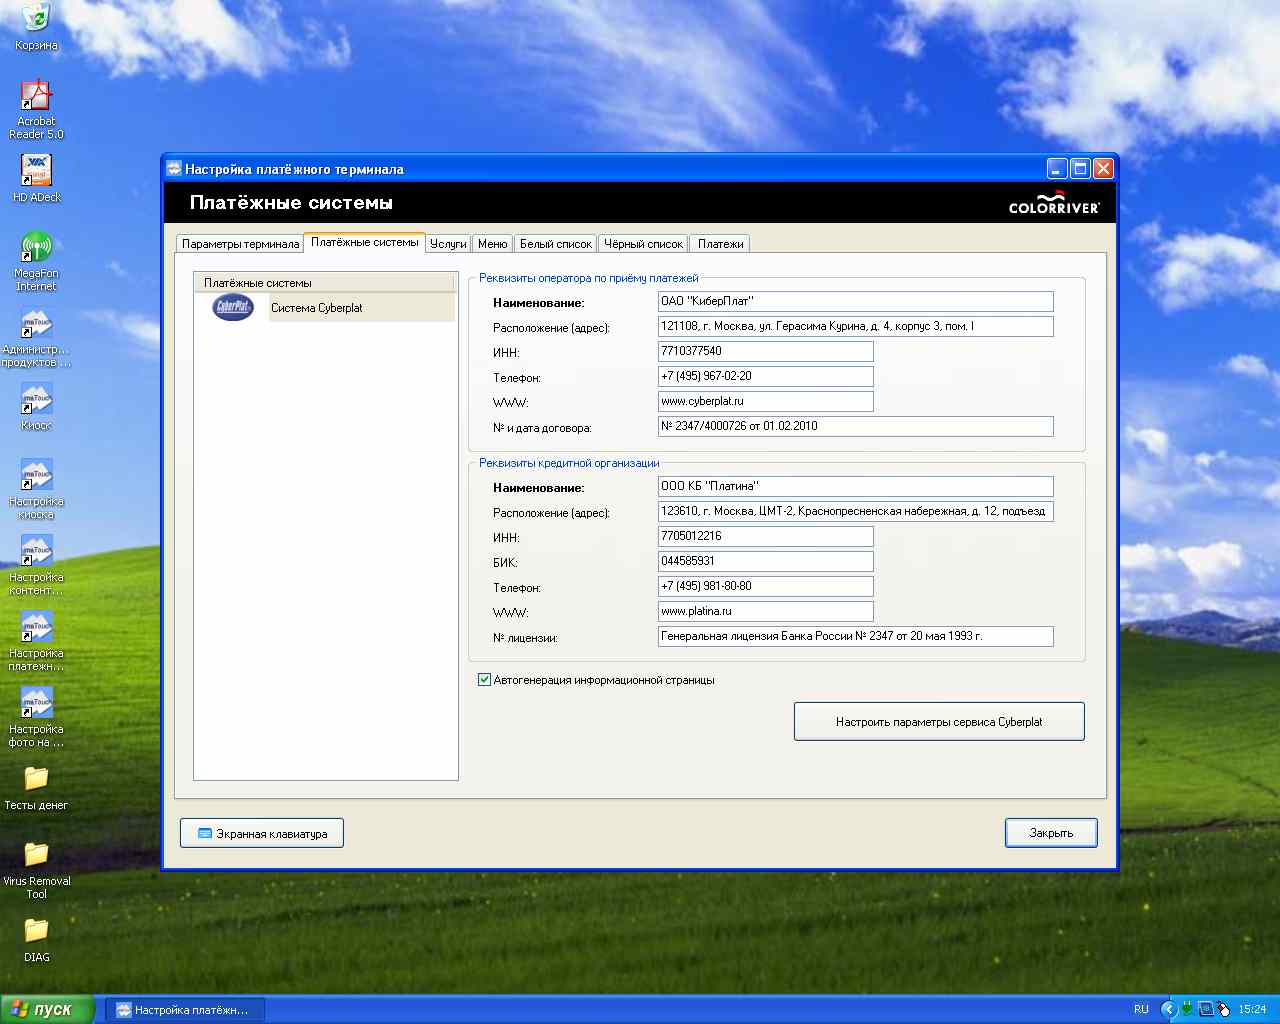The width and height of the screenshot is (1280, 1024).
Task: Click the operator ИНН input field
Action: click(x=765, y=351)
